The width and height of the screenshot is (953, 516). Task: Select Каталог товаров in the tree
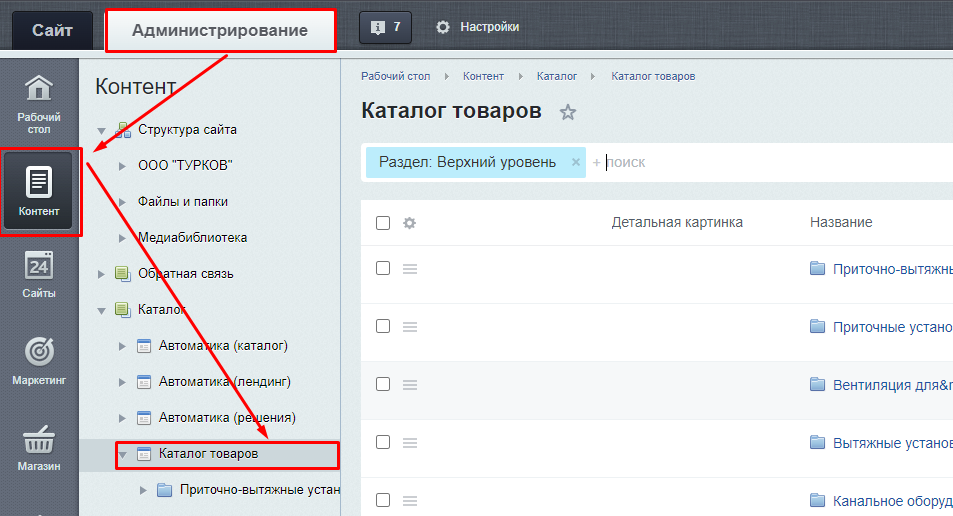click(208, 454)
